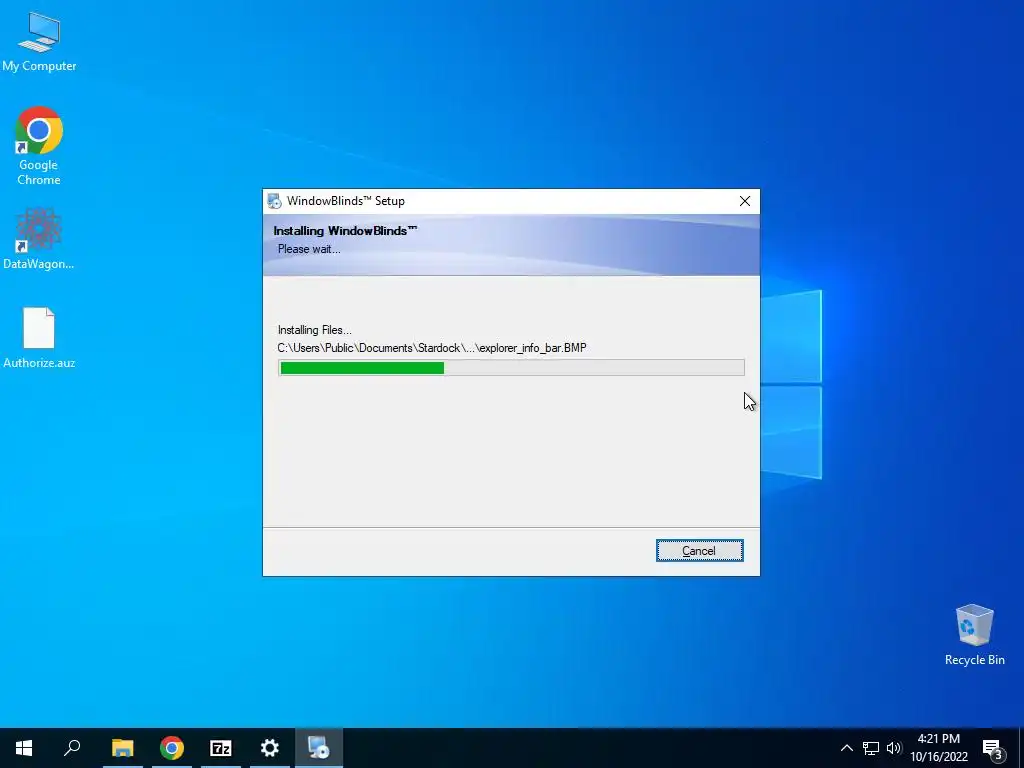The width and height of the screenshot is (1024, 768).
Task: Click the 'Please wait...' message
Action: (309, 249)
